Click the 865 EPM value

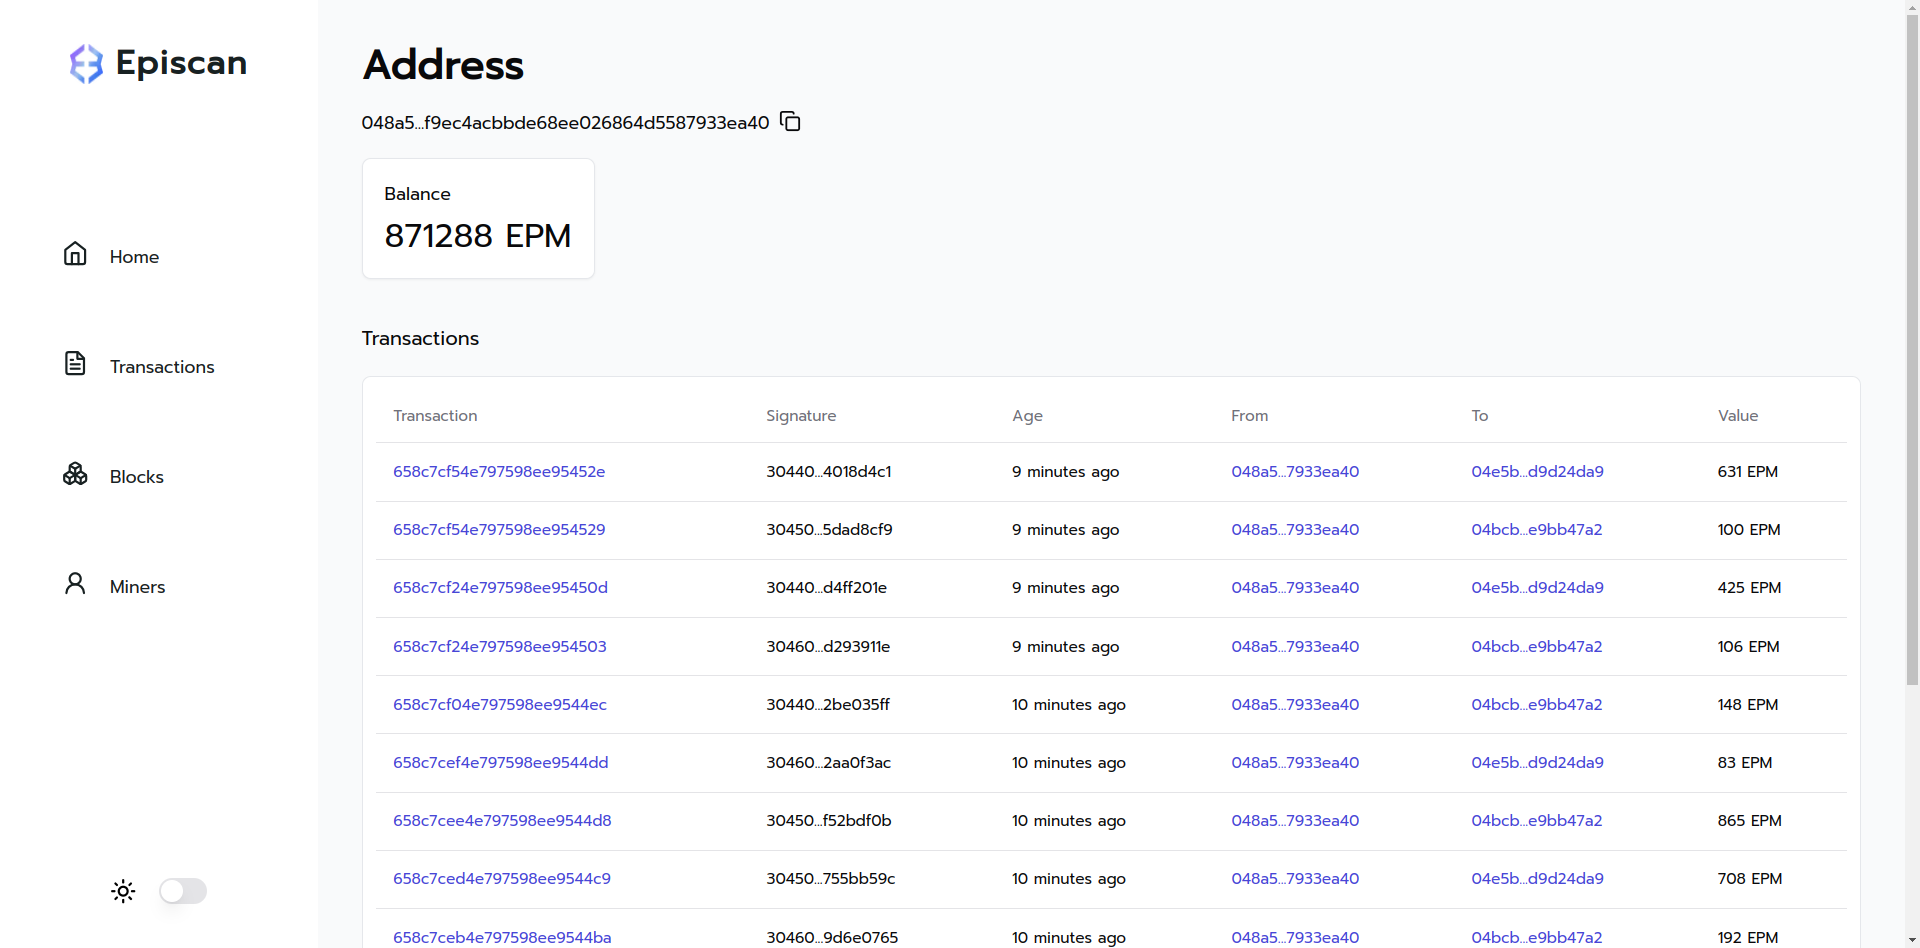pos(1750,821)
